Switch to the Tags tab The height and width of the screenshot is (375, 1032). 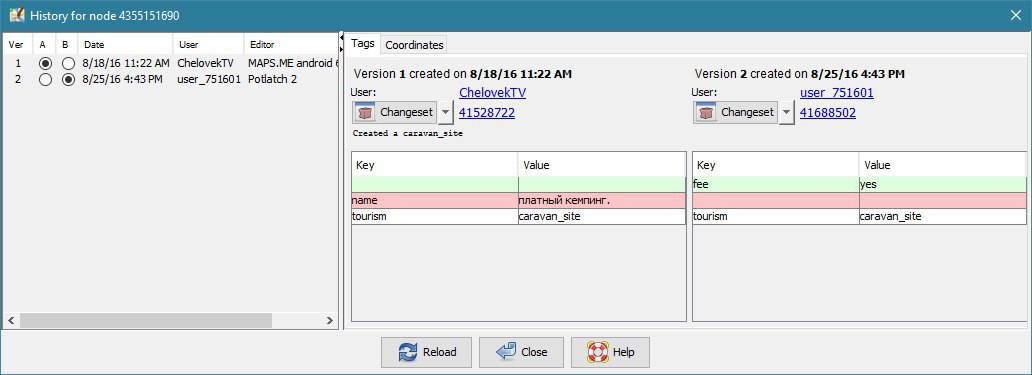coord(363,43)
